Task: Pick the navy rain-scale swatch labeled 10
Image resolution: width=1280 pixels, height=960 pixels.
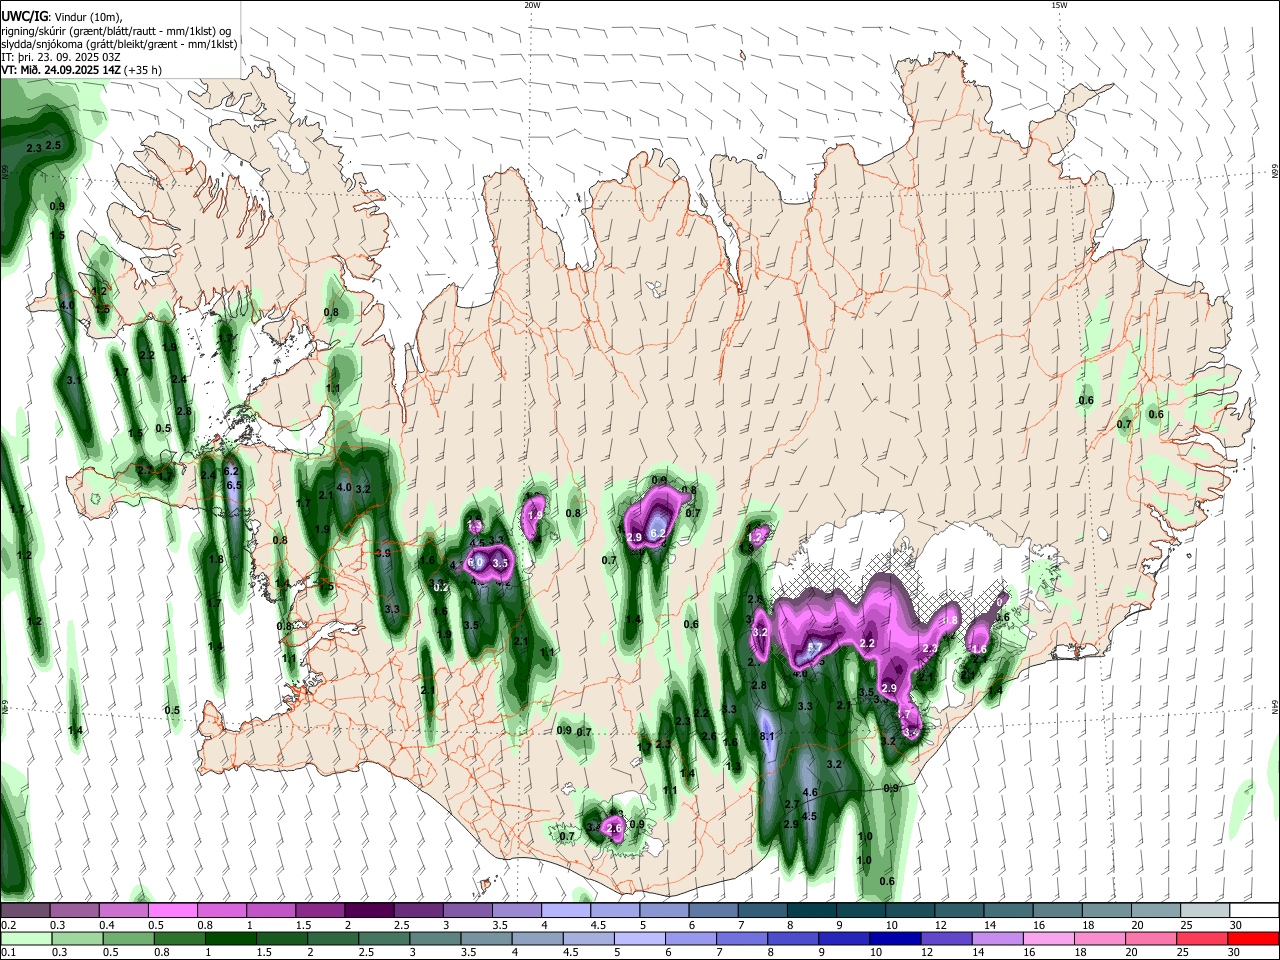Action: [x=895, y=939]
